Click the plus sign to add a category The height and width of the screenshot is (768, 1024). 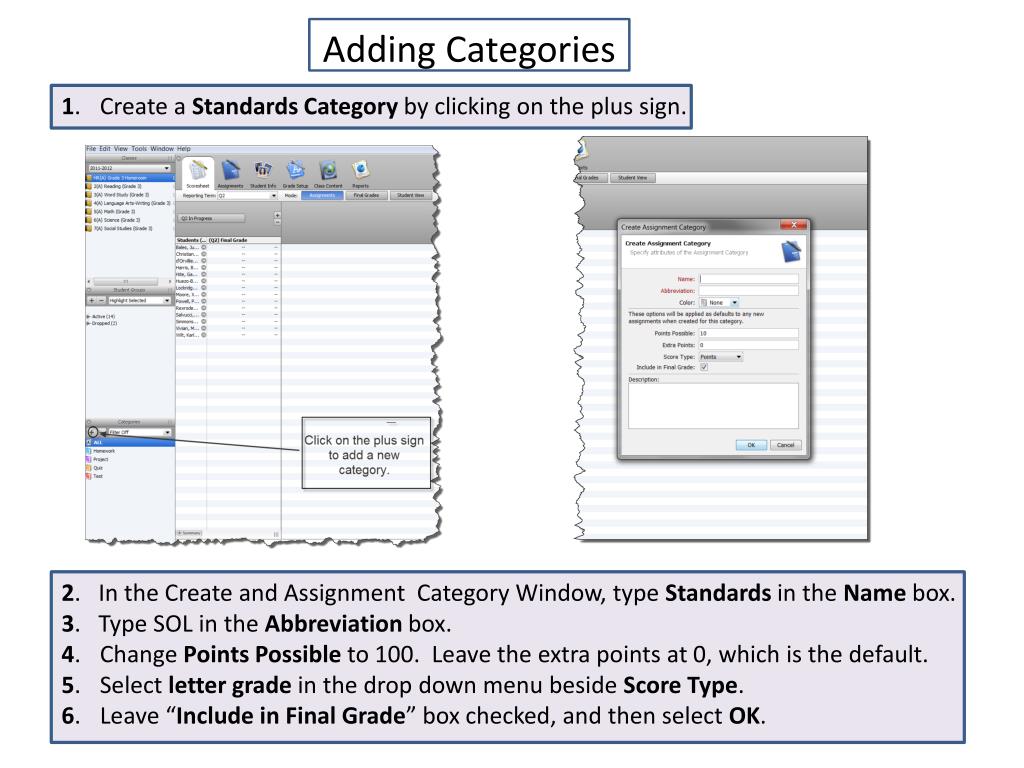point(92,432)
